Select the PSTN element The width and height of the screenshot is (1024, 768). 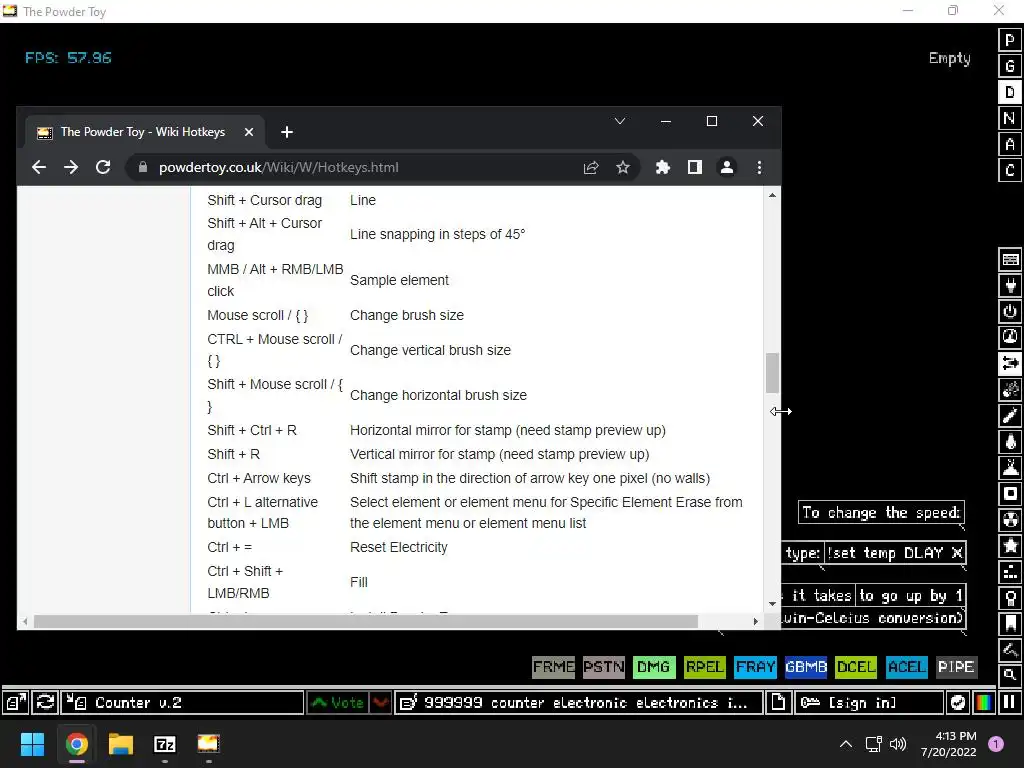[603, 667]
